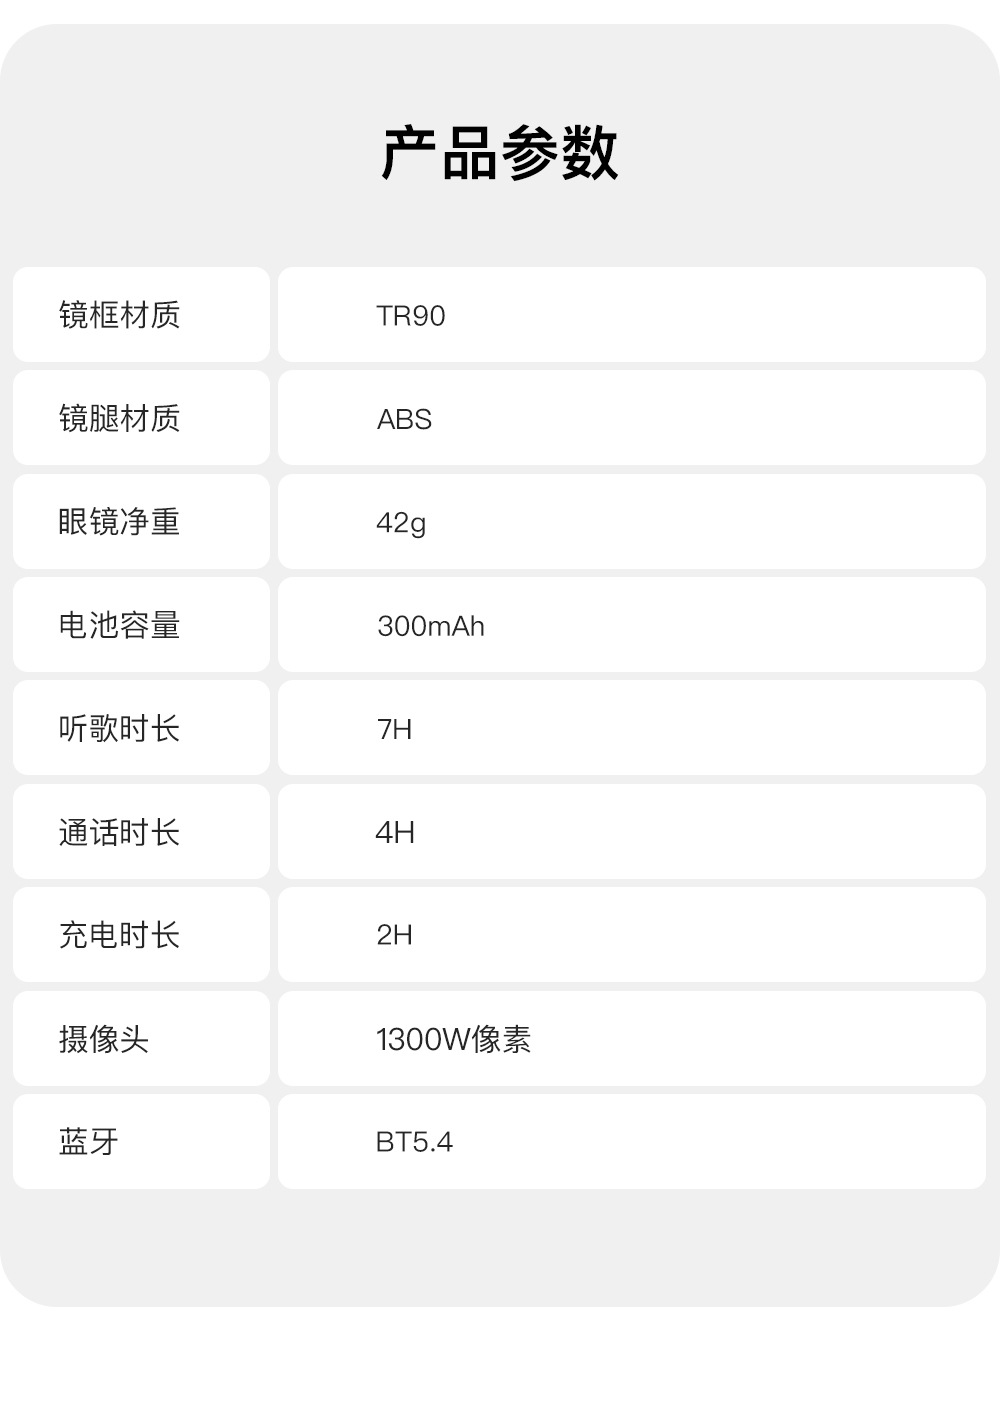Click the 4H call duration value
Image resolution: width=1000 pixels, height=1412 pixels.
pos(395,832)
